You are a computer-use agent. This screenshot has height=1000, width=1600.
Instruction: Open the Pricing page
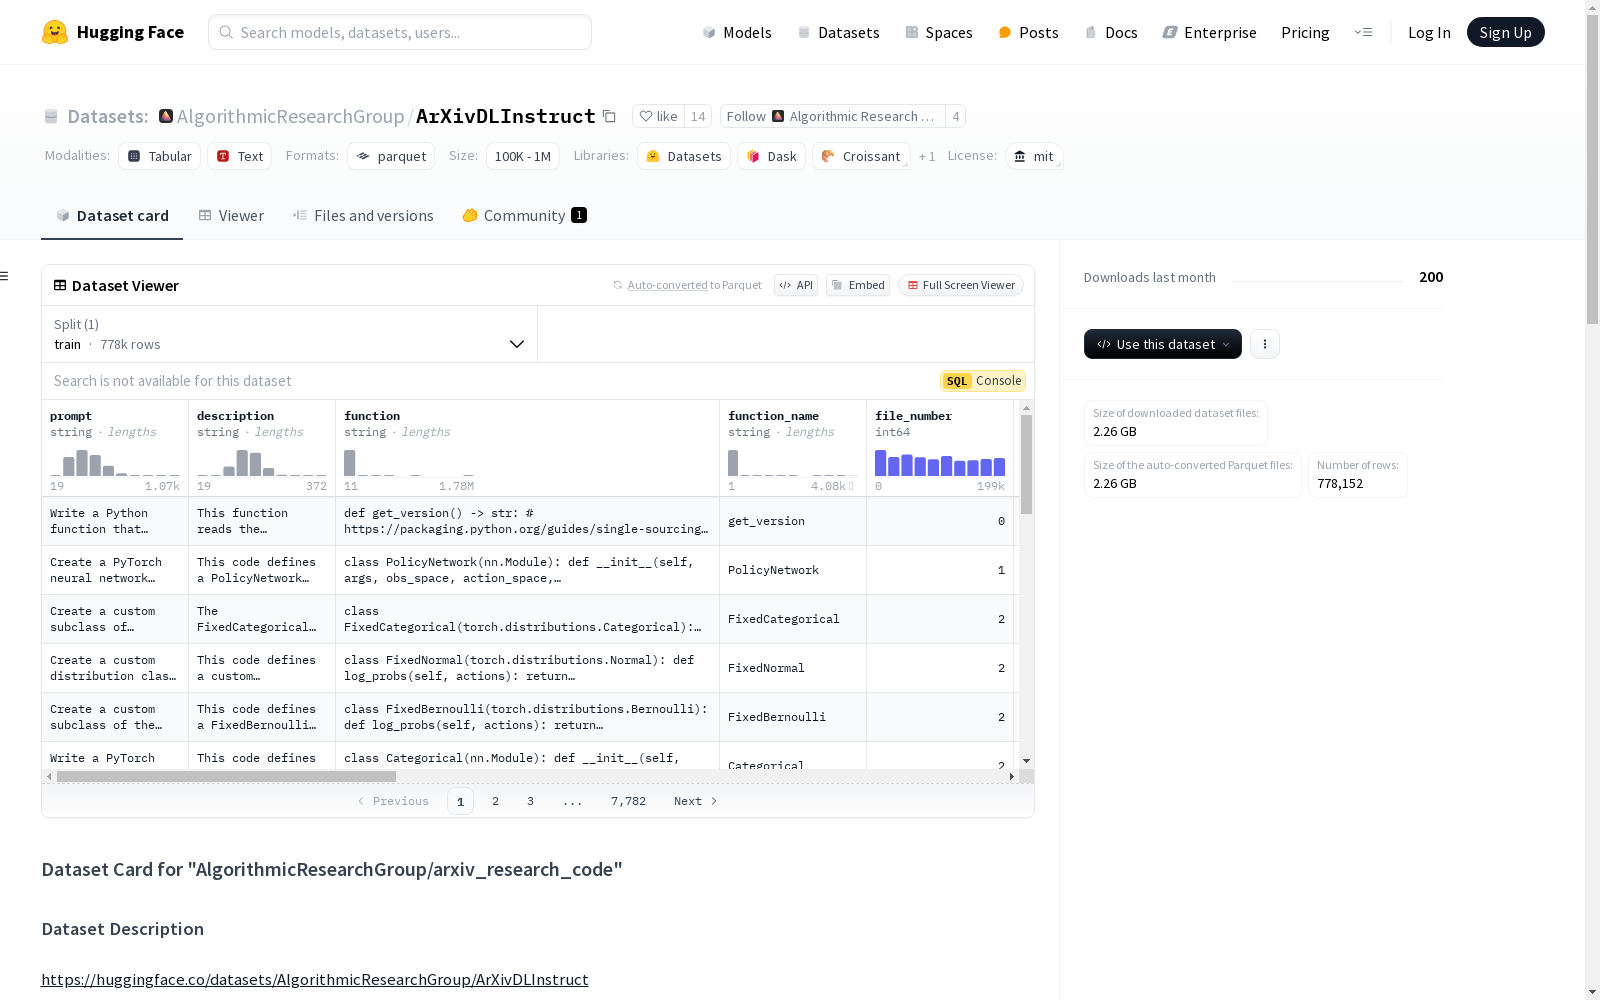pos(1305,32)
